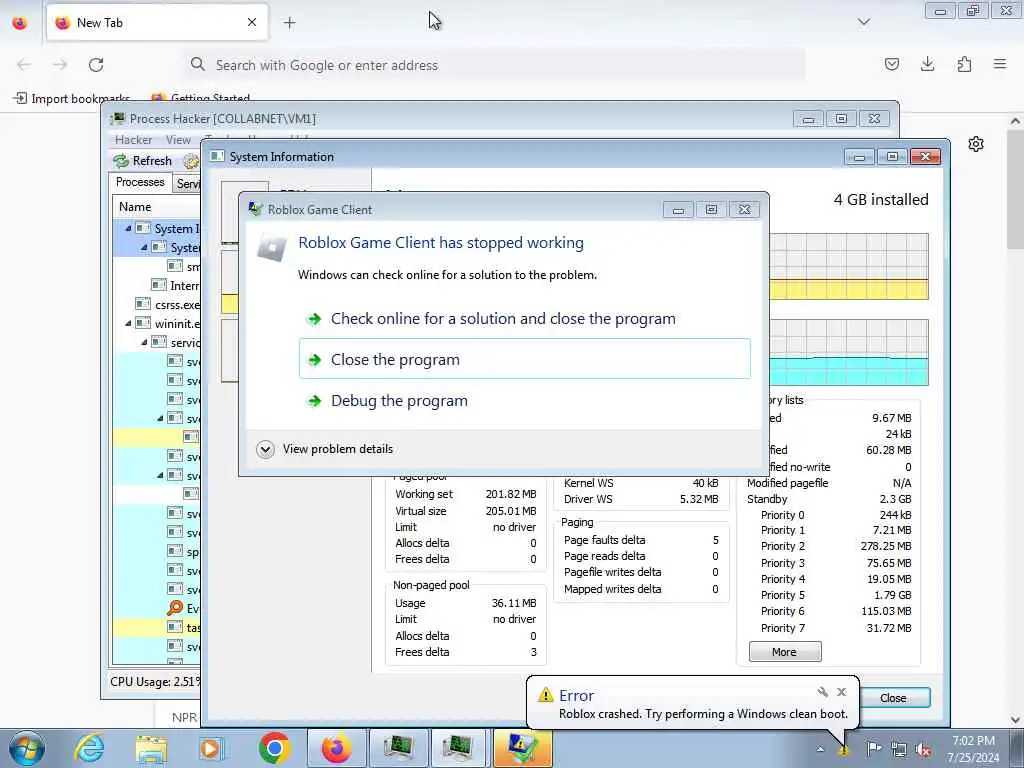Click wrench icon on the Error balloon
The image size is (1024, 768).
823,692
